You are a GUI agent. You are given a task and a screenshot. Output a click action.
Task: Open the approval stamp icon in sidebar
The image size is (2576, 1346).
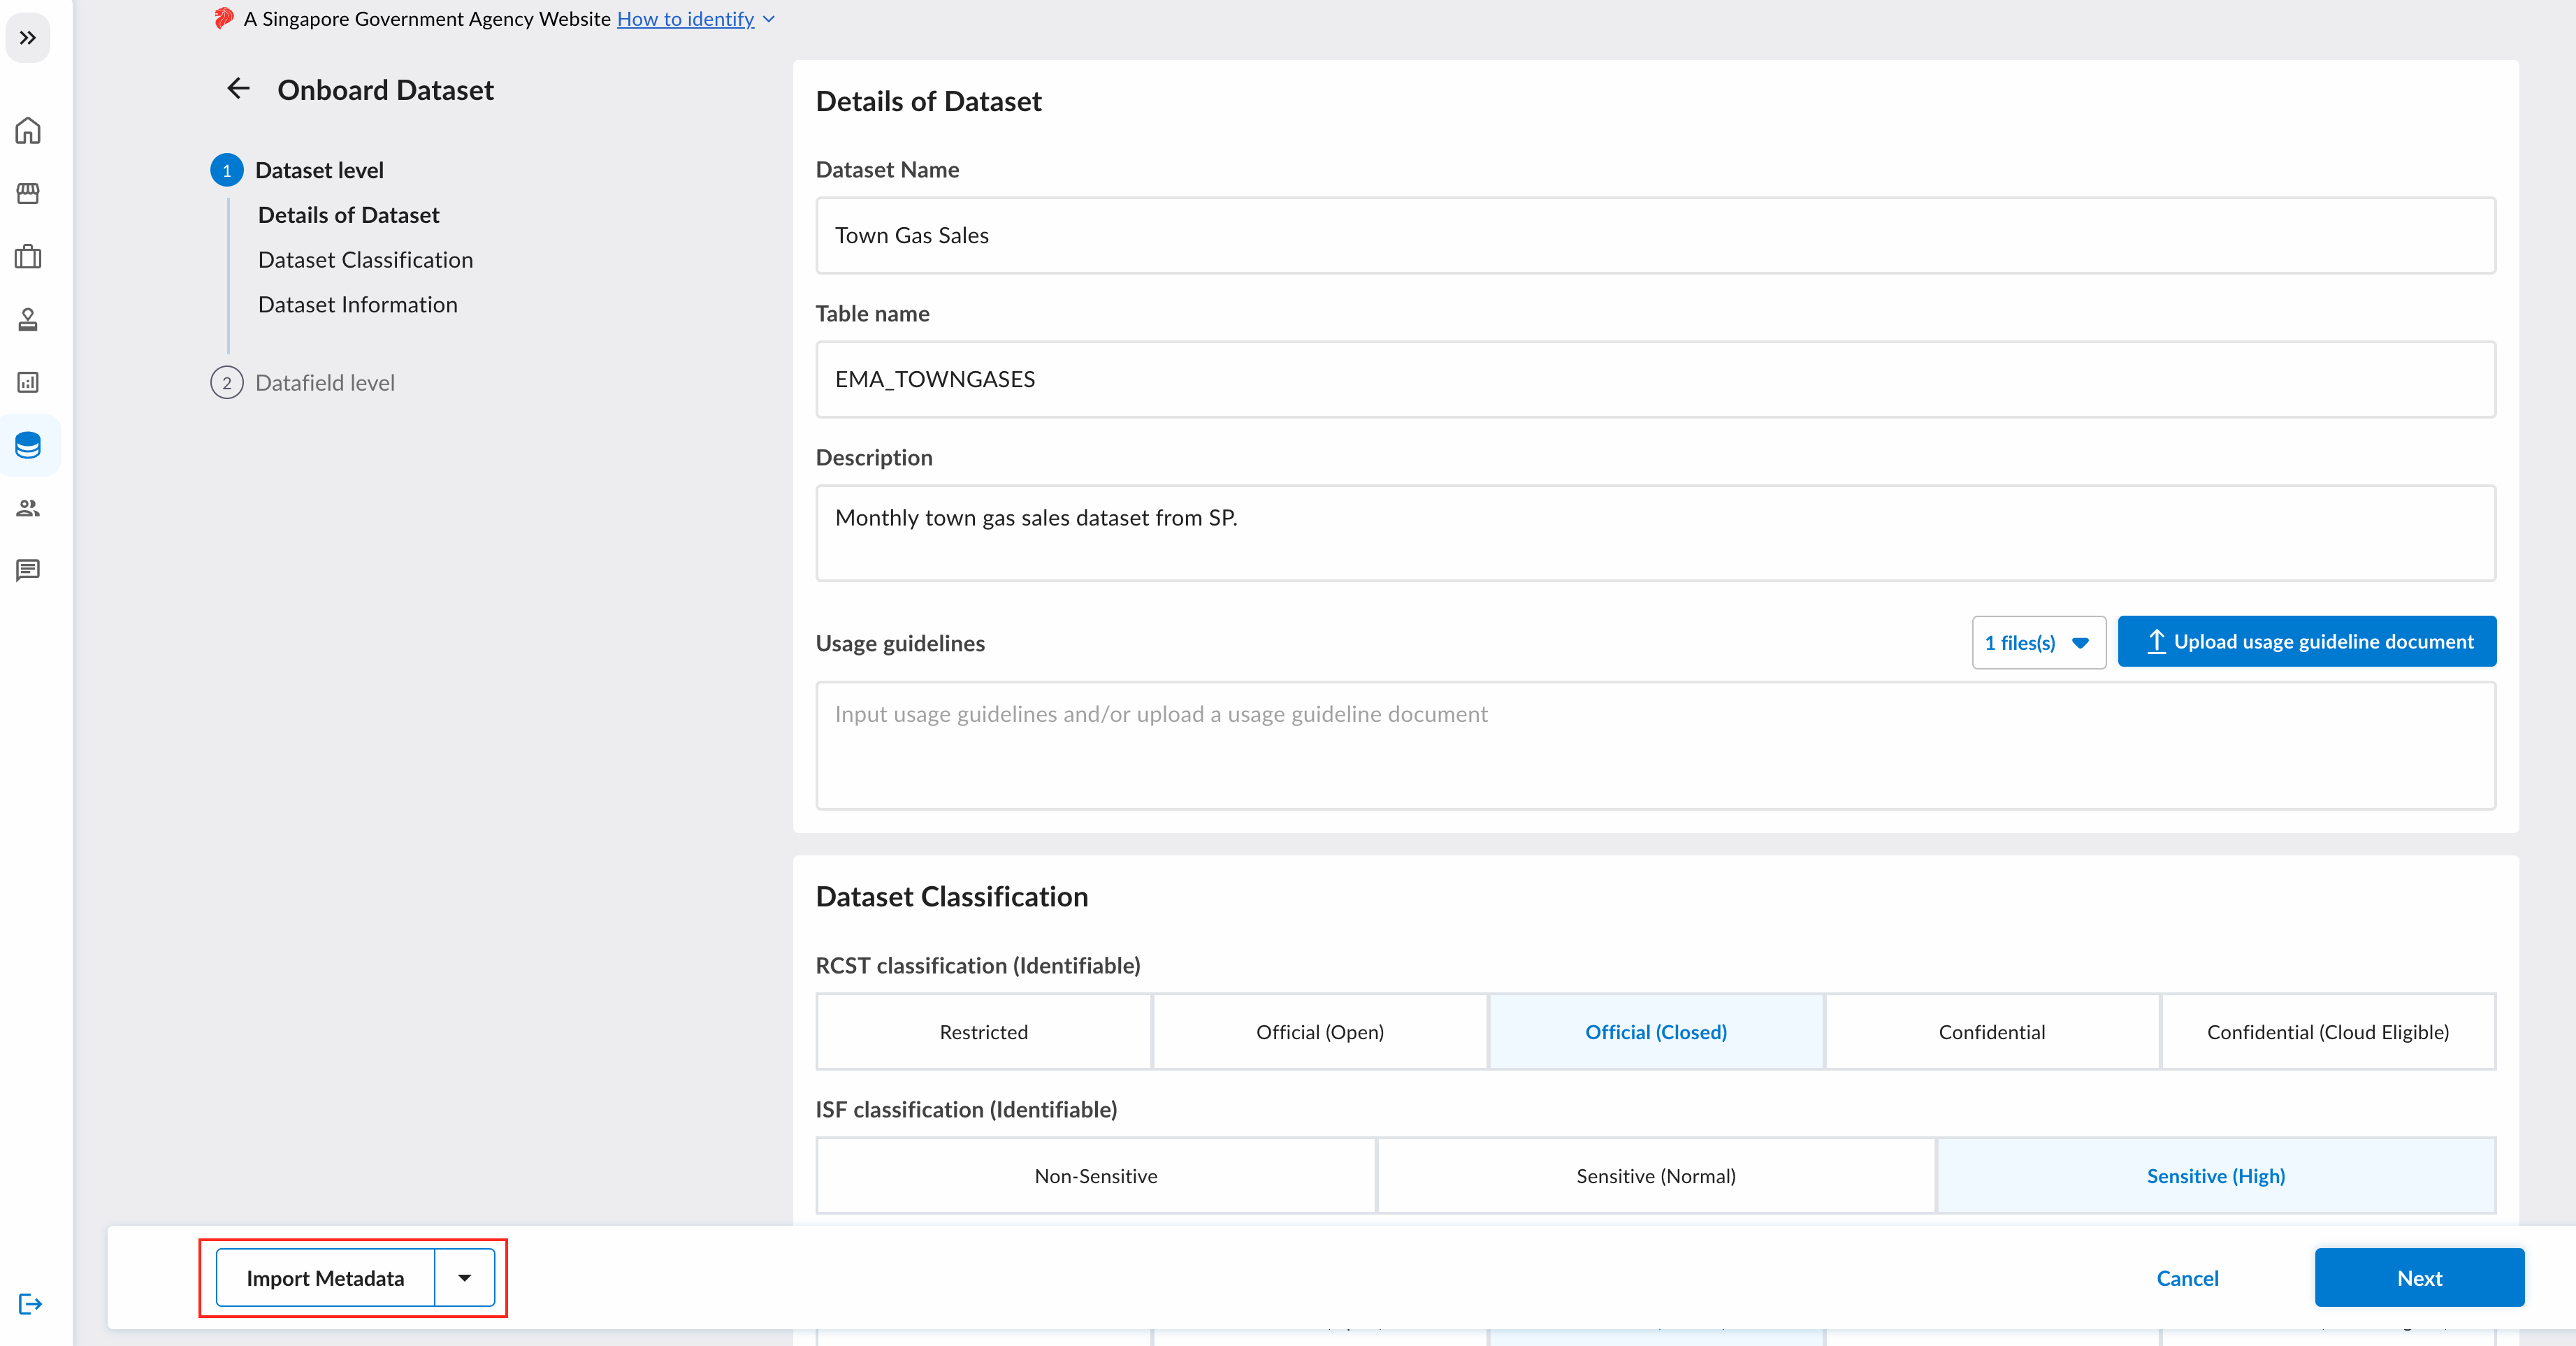[28, 320]
